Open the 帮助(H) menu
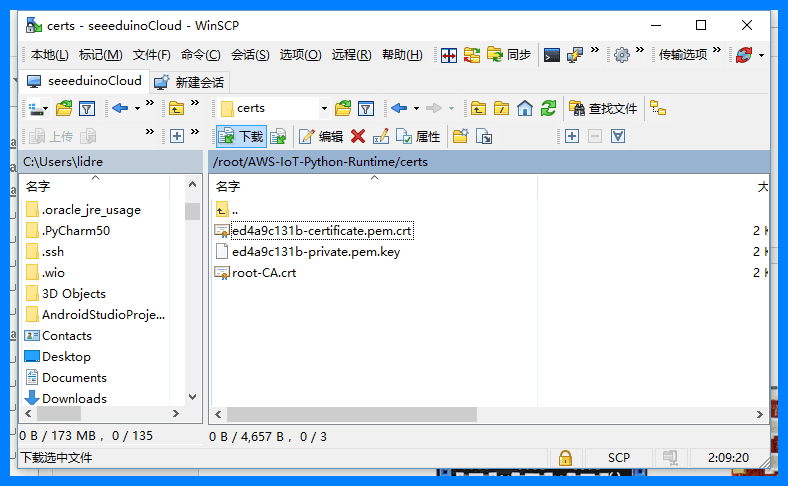 click(402, 55)
